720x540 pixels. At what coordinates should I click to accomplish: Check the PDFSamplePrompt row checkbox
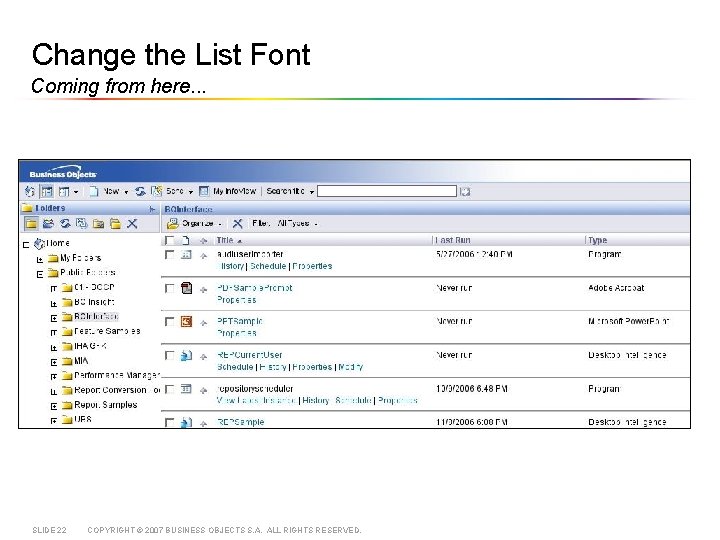point(169,288)
